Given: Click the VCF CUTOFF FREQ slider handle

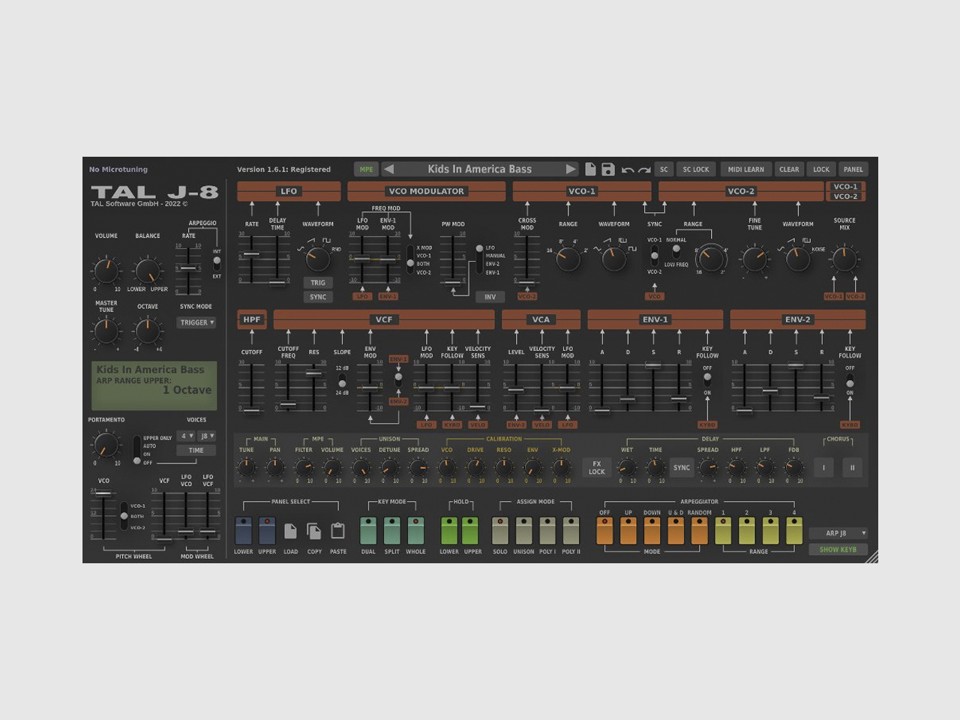Looking at the screenshot, I should pyautogui.click(x=288, y=404).
